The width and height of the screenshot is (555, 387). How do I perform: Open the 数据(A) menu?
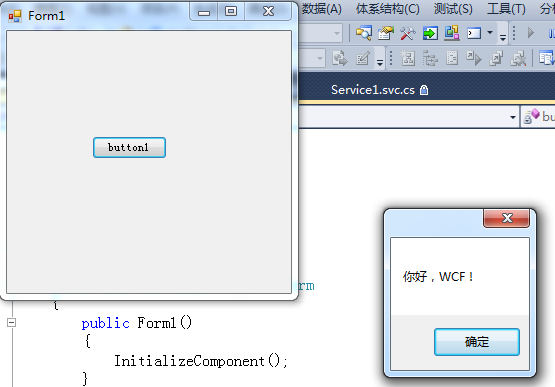point(321,9)
